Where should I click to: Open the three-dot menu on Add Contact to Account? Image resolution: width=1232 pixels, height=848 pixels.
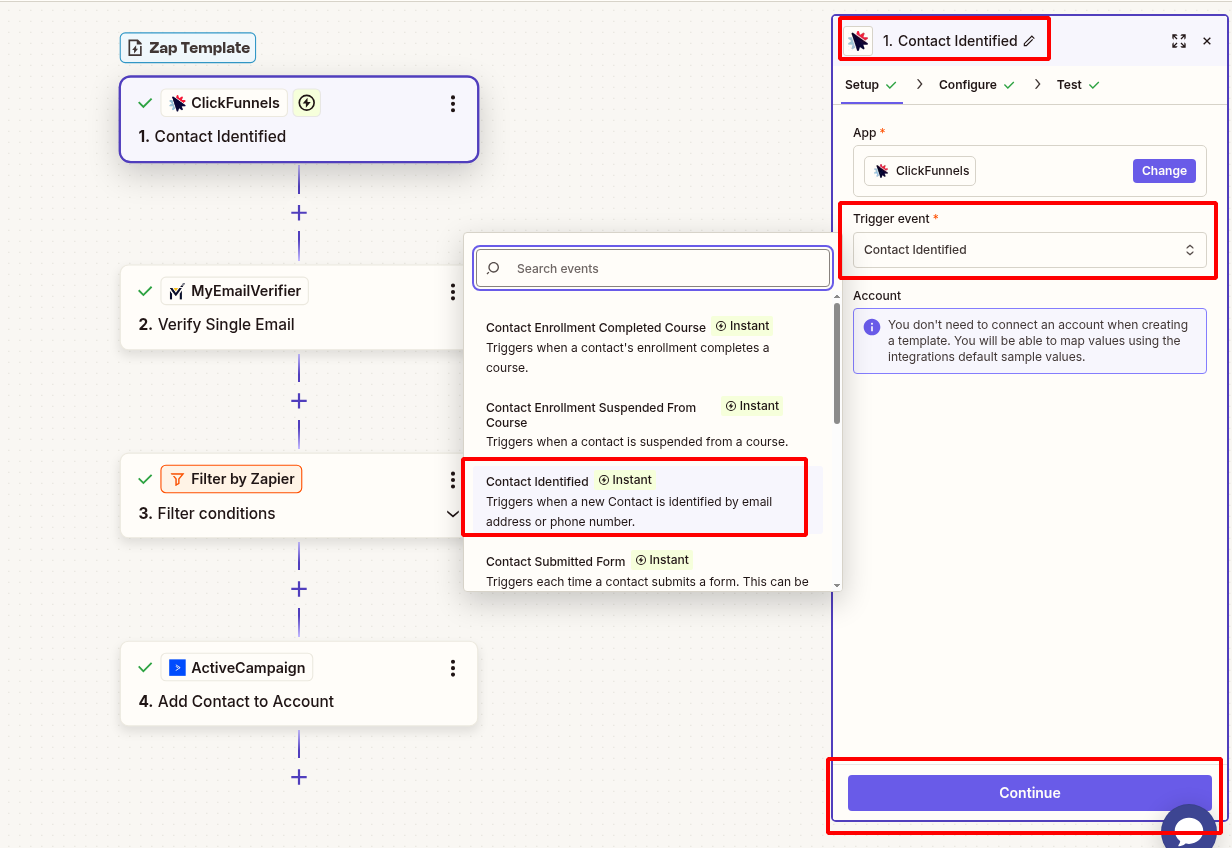coord(453,668)
